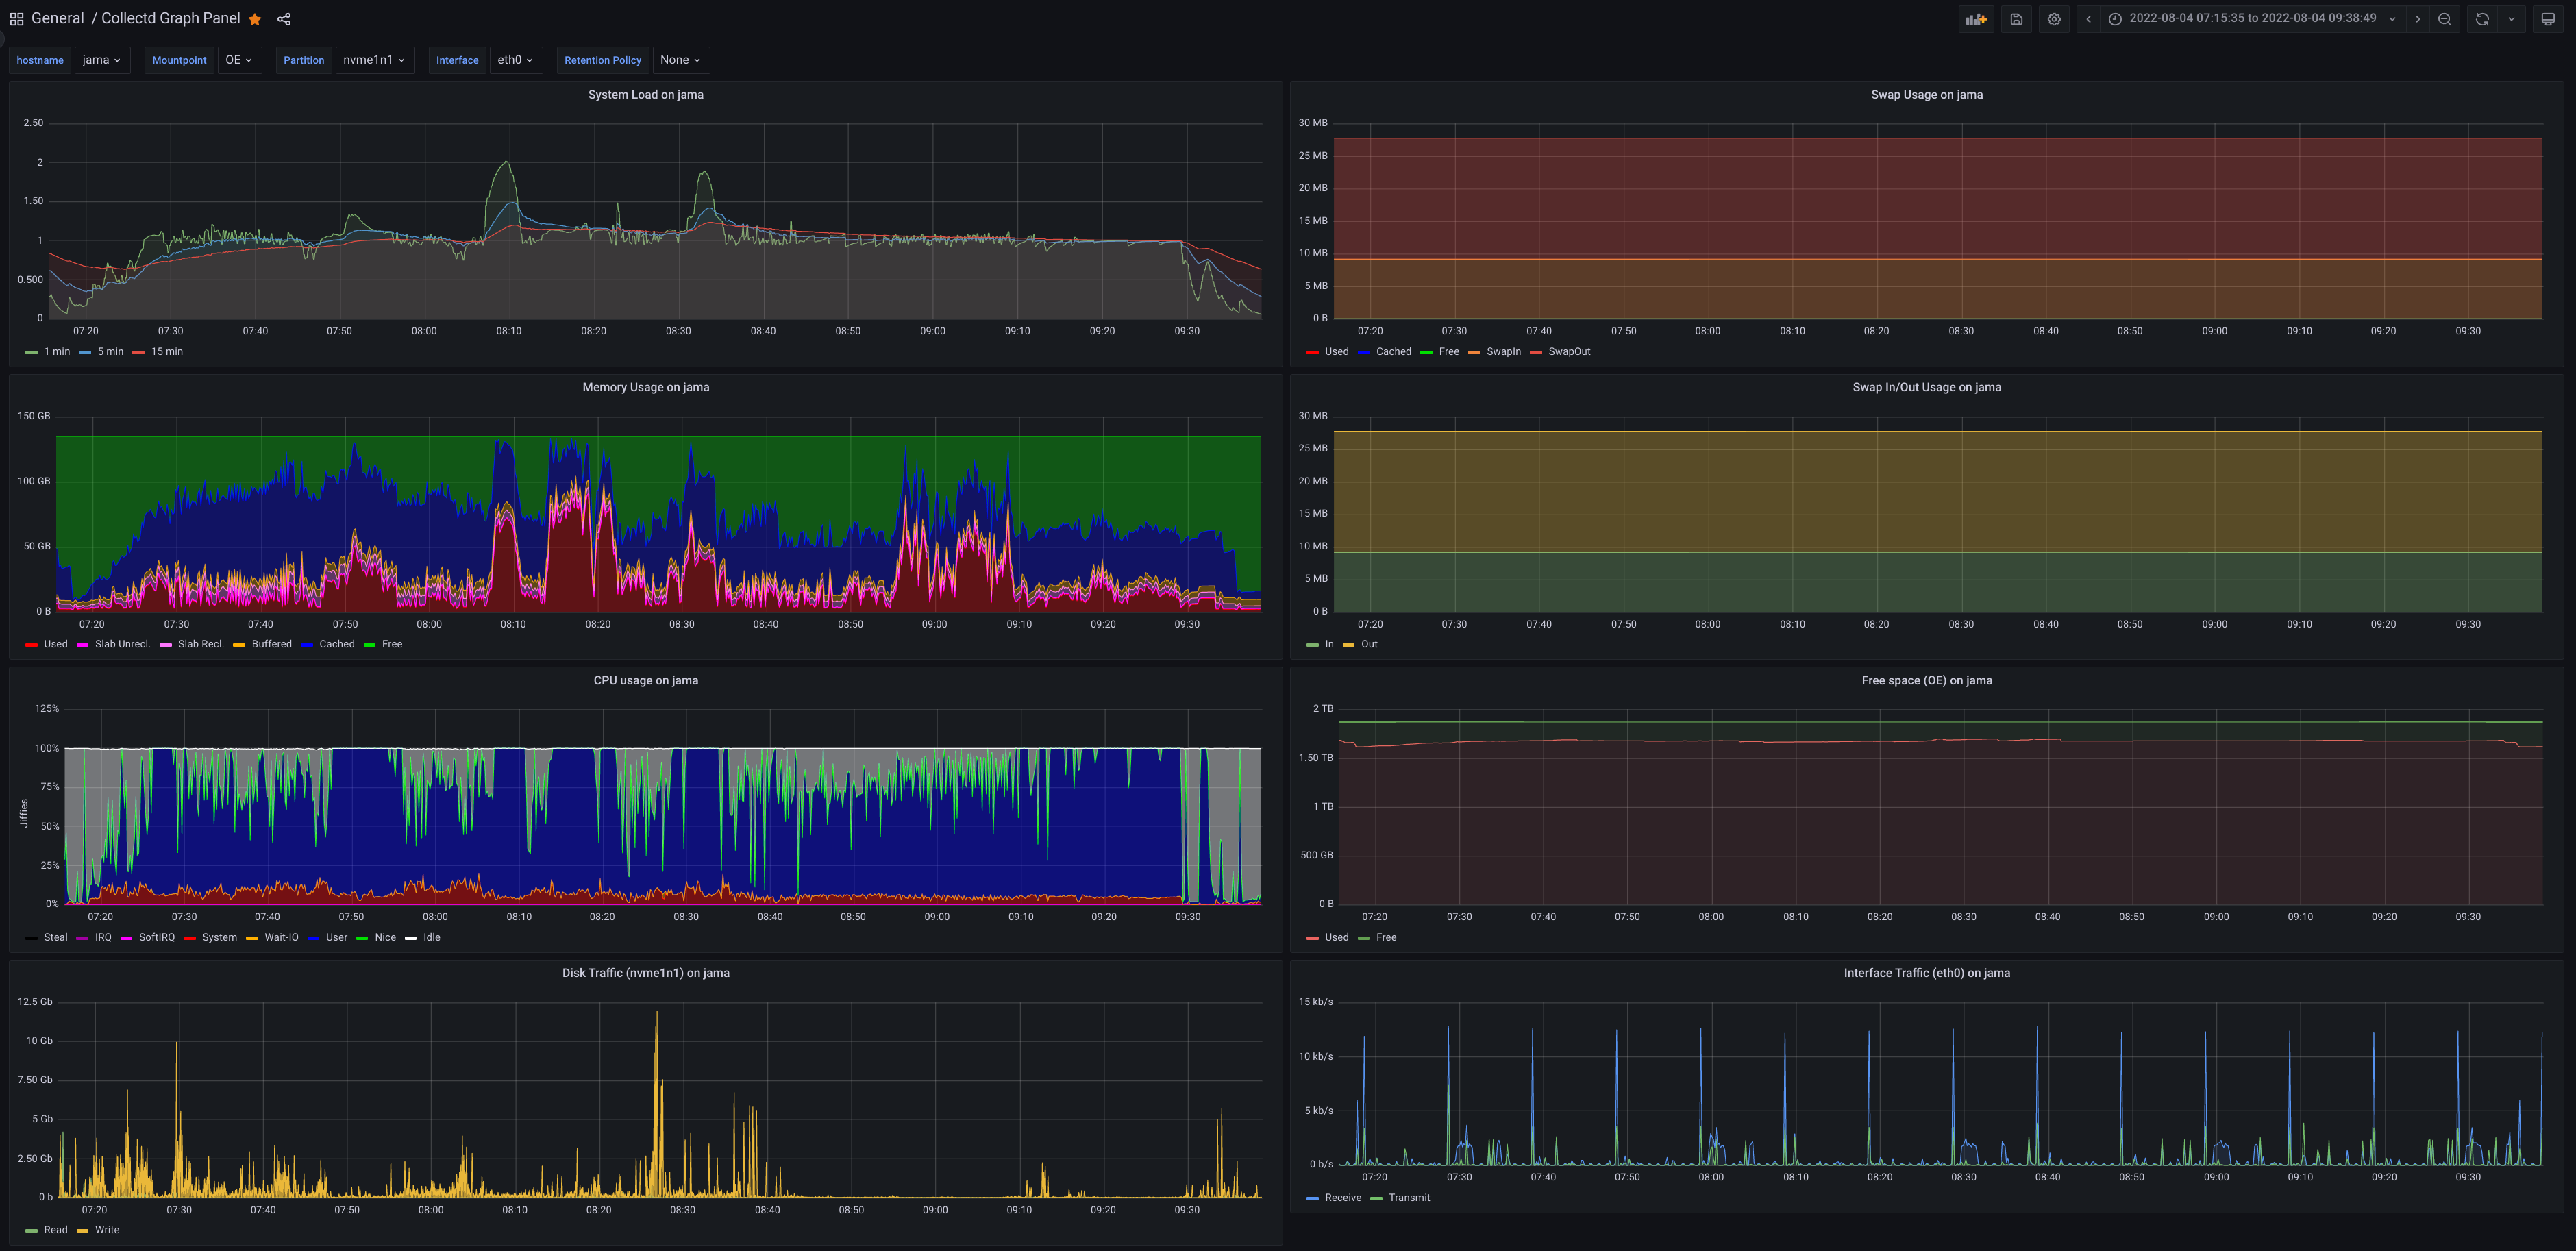Toggle Receive series in Interface Traffic legend
Image resolution: width=2576 pixels, height=1251 pixels.
point(1343,1198)
